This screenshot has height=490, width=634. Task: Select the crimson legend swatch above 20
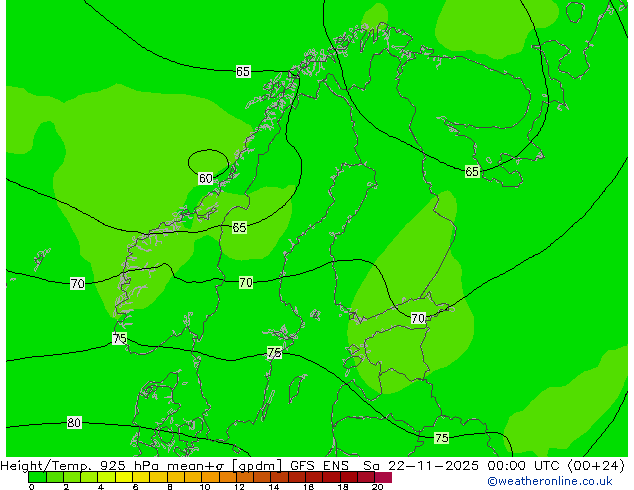383,477
